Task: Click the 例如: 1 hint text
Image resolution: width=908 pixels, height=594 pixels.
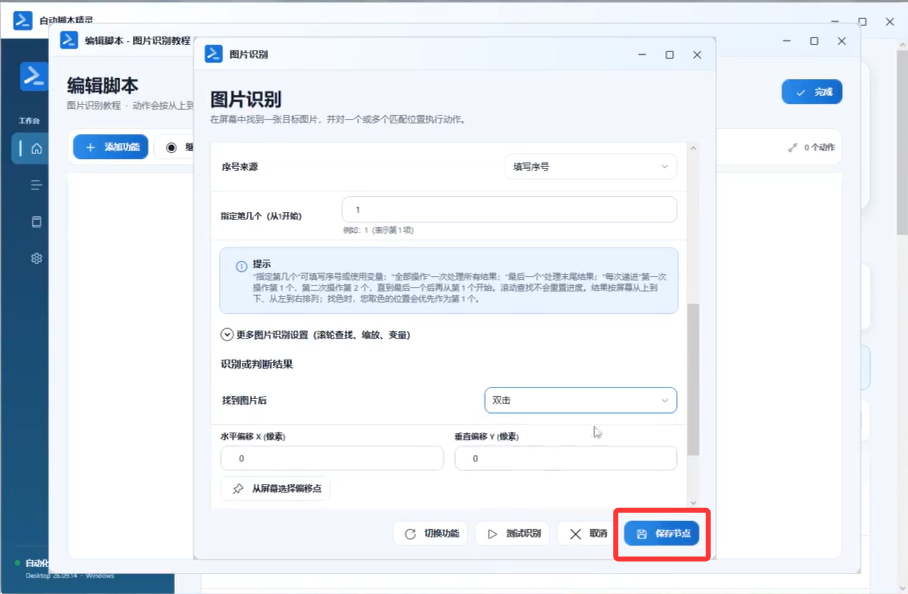Action: point(378,230)
